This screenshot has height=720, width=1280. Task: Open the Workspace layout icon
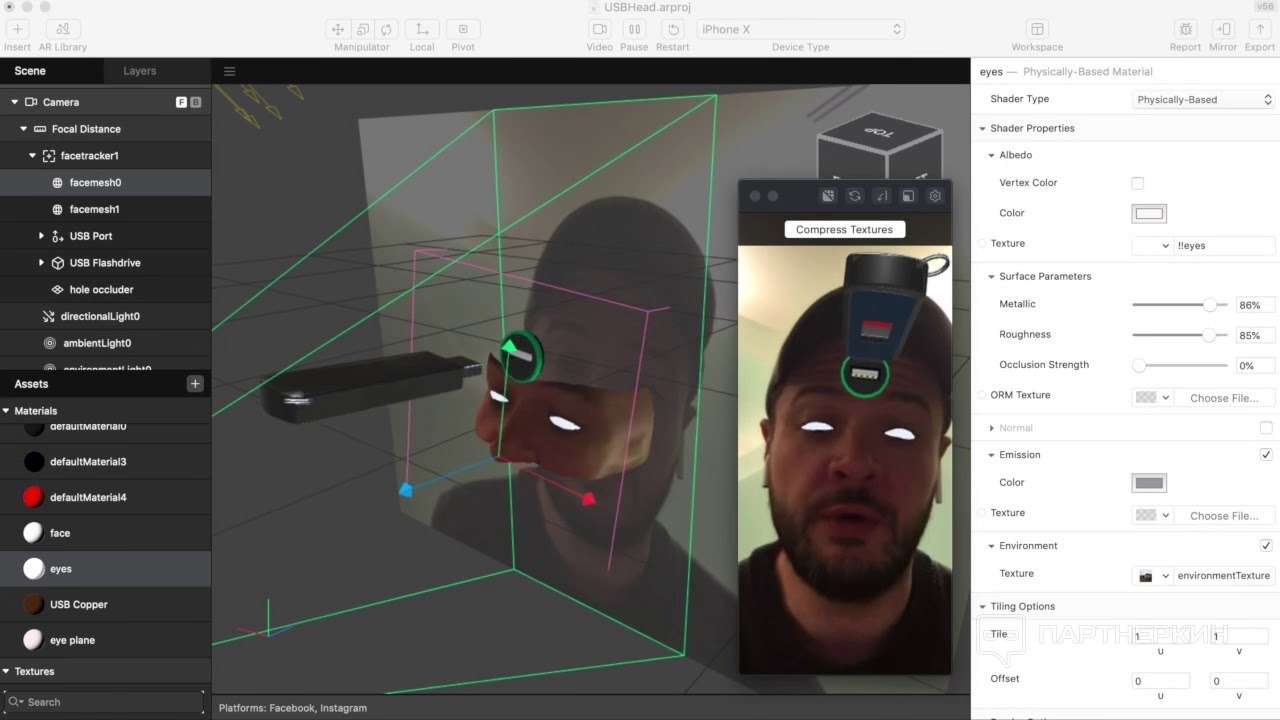(x=1037, y=29)
